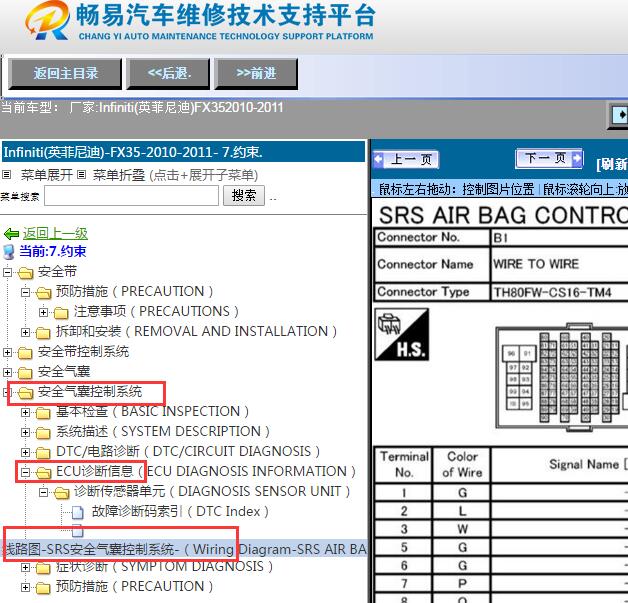
Task: Click folder icon of 注意事项 (PRECAUTIONS)
Action: pos(61,312)
